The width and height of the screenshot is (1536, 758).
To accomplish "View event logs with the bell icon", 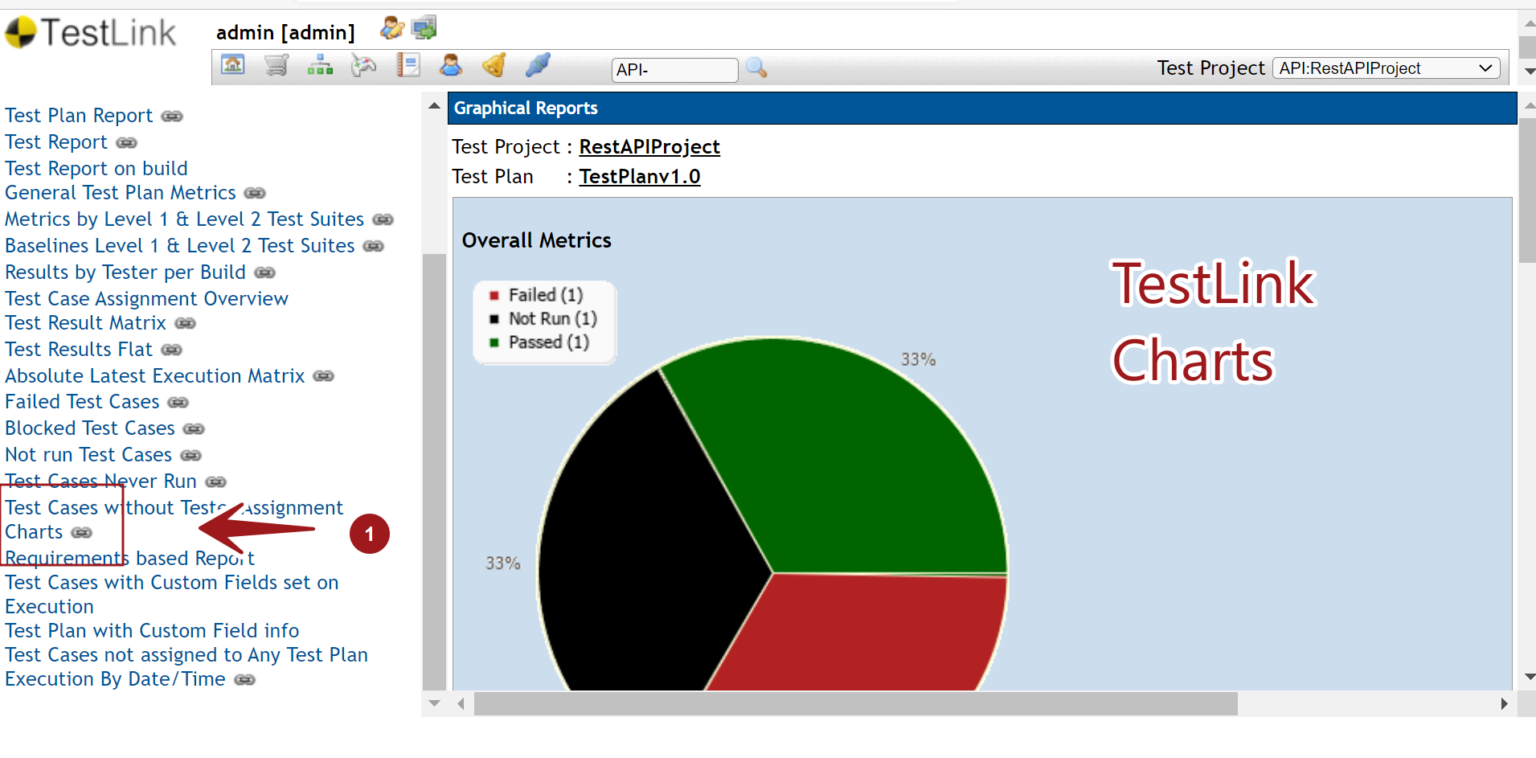I will tap(493, 65).
